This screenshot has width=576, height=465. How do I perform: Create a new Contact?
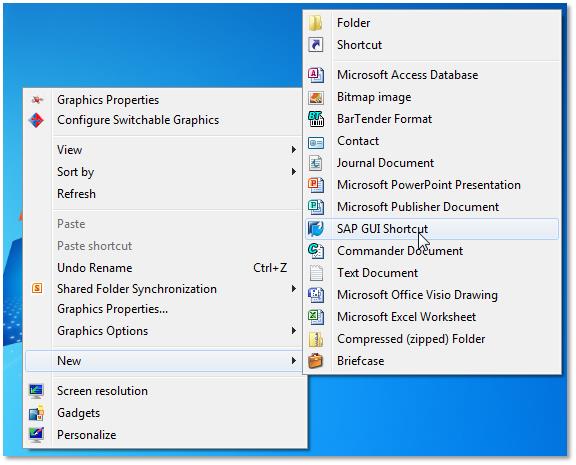[358, 141]
